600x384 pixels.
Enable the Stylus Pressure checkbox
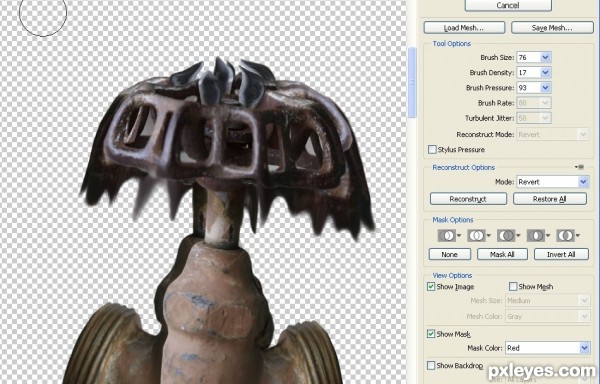pyautogui.click(x=432, y=149)
